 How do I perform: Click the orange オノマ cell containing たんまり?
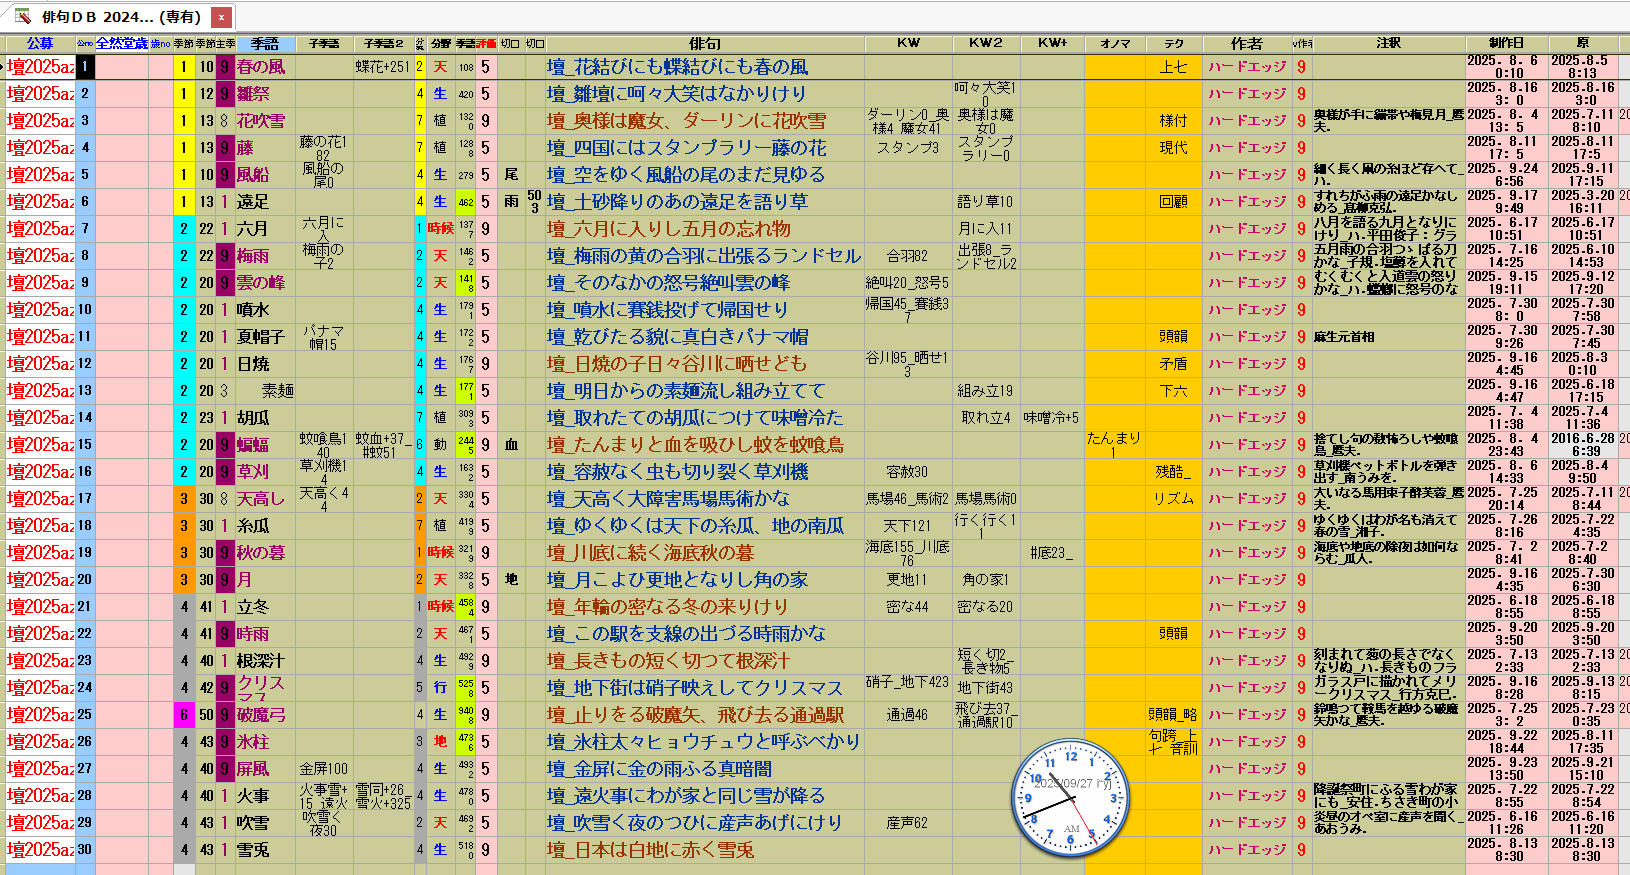1114,444
